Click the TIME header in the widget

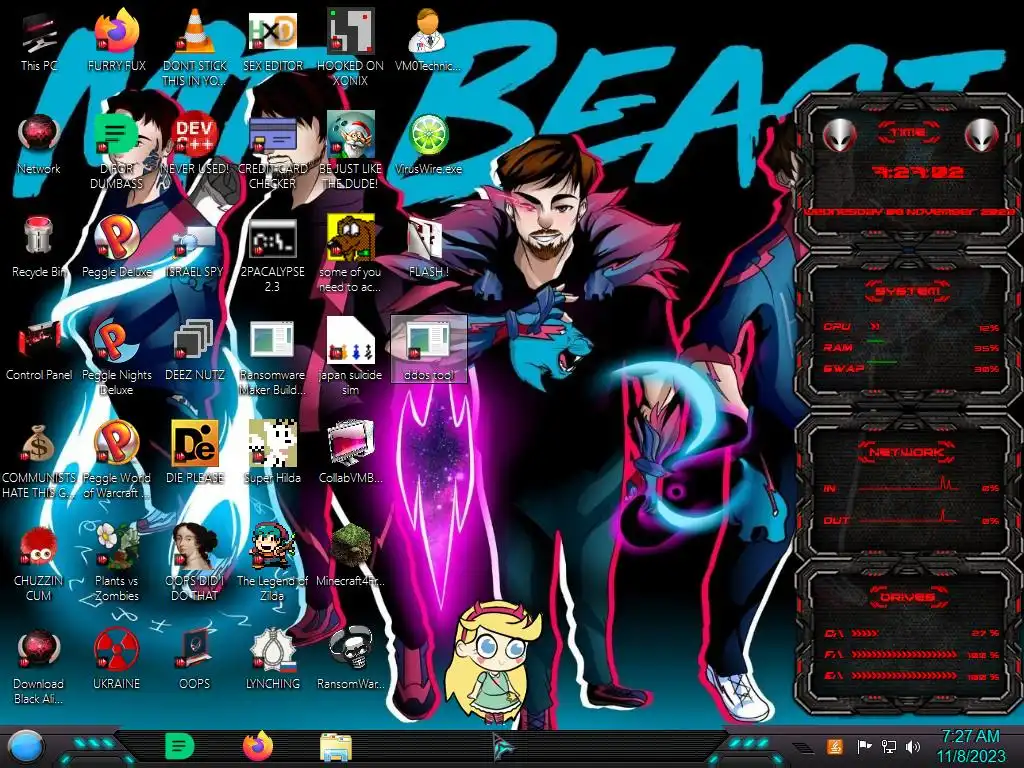coord(908,132)
